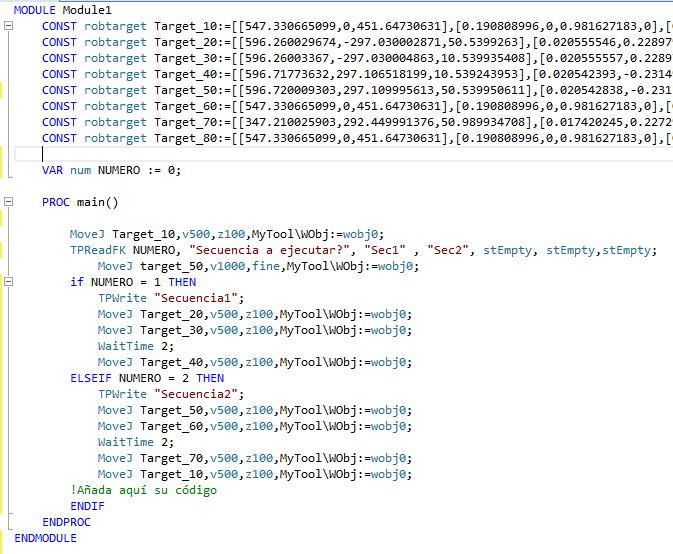Click the string "Secuencia a ejecutar?"

coord(269,250)
